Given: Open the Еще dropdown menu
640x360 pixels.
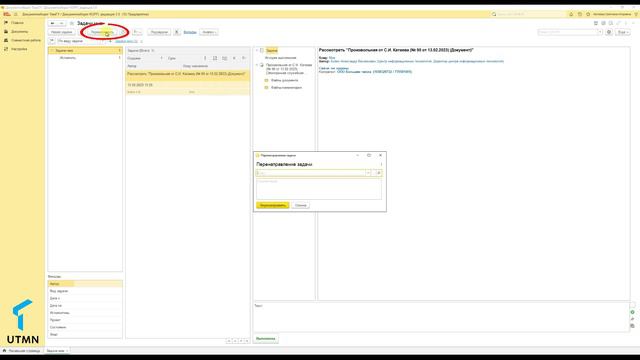Looking at the screenshot, I should pyautogui.click(x=622, y=32).
